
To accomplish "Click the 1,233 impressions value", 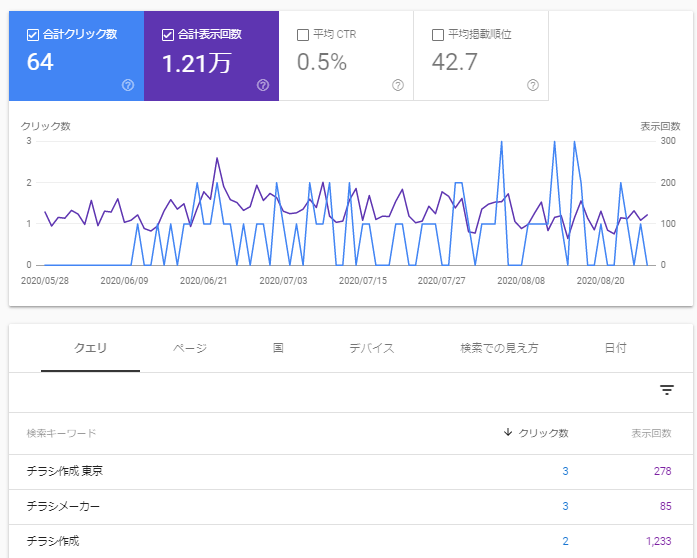I will click(658, 541).
